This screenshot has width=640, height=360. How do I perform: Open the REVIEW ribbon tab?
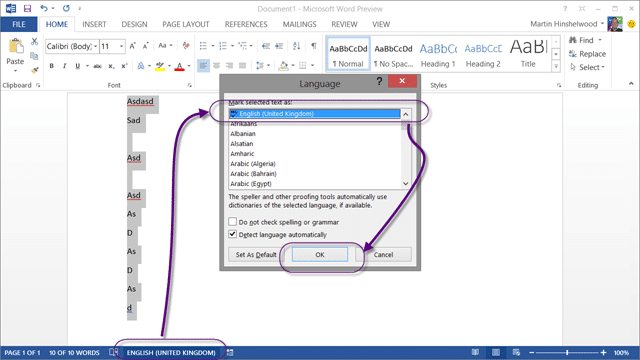344,24
